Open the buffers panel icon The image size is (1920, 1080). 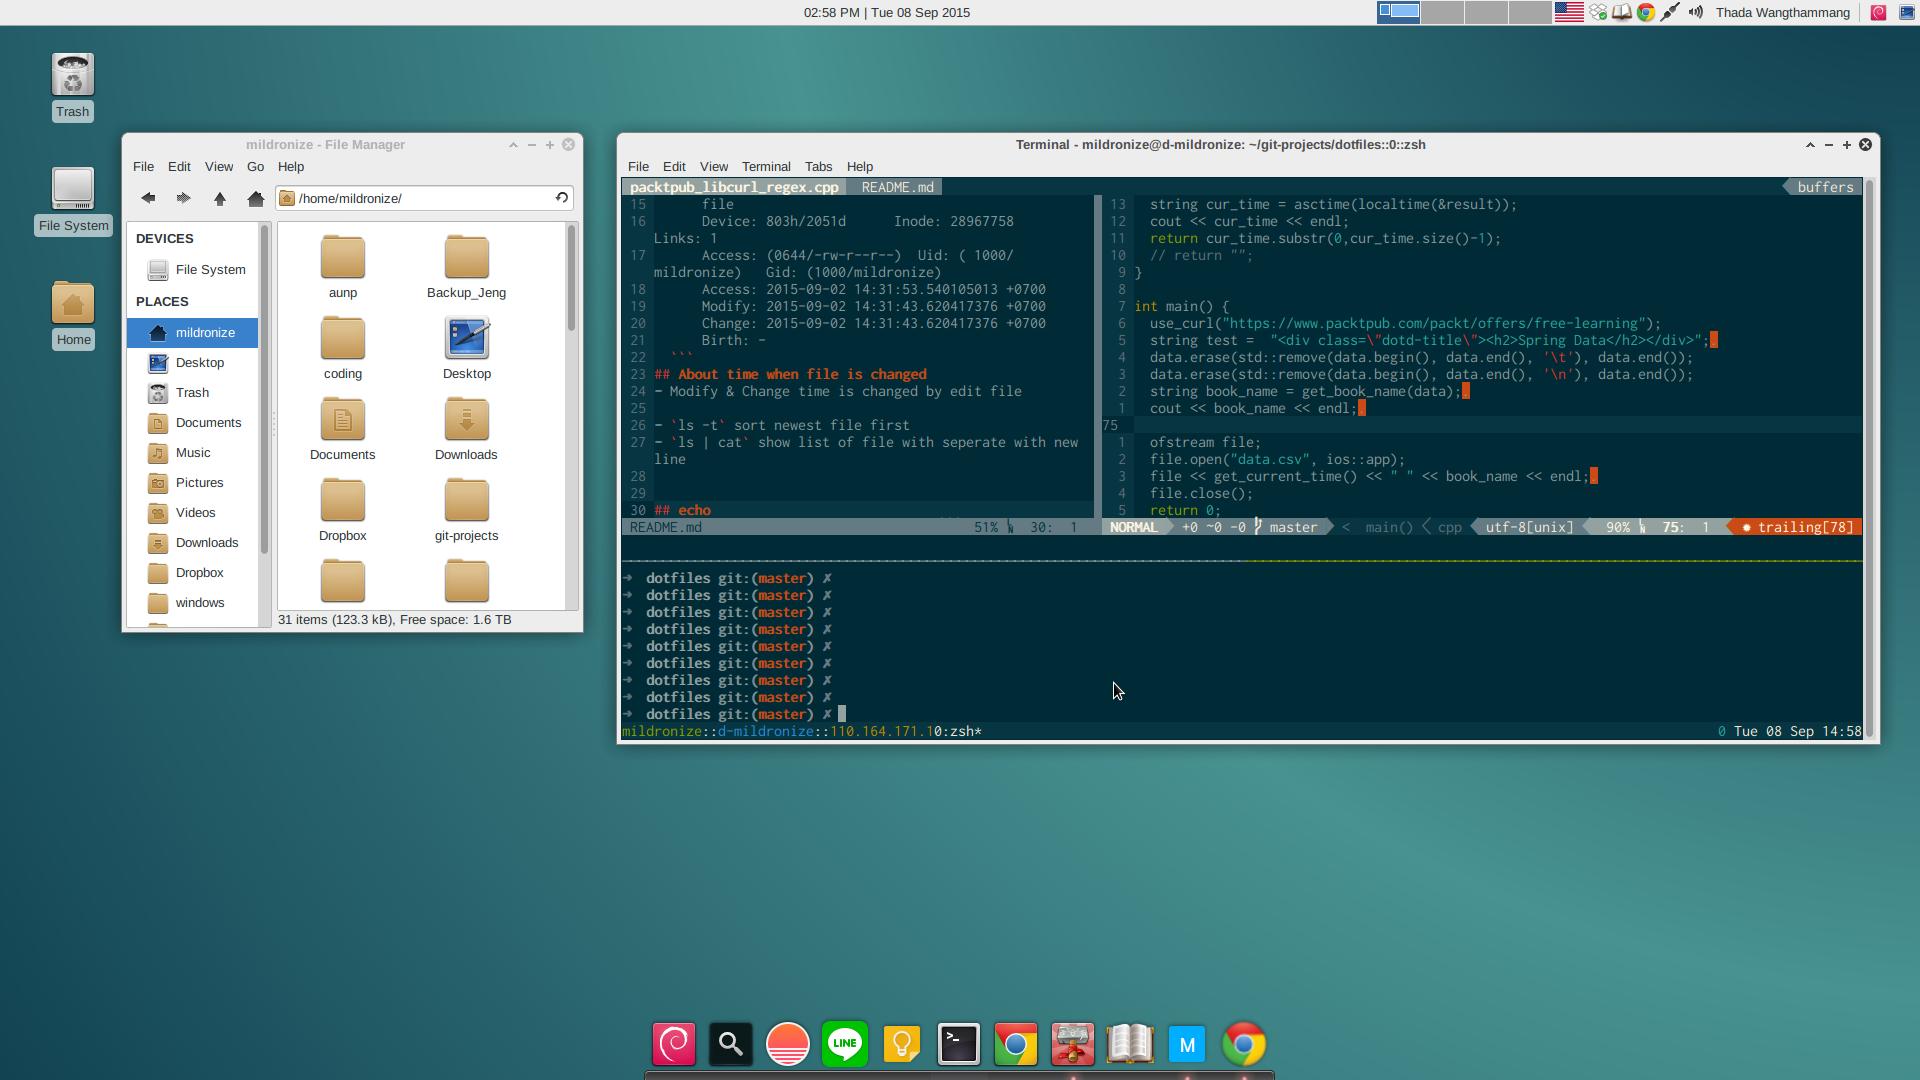(1824, 186)
